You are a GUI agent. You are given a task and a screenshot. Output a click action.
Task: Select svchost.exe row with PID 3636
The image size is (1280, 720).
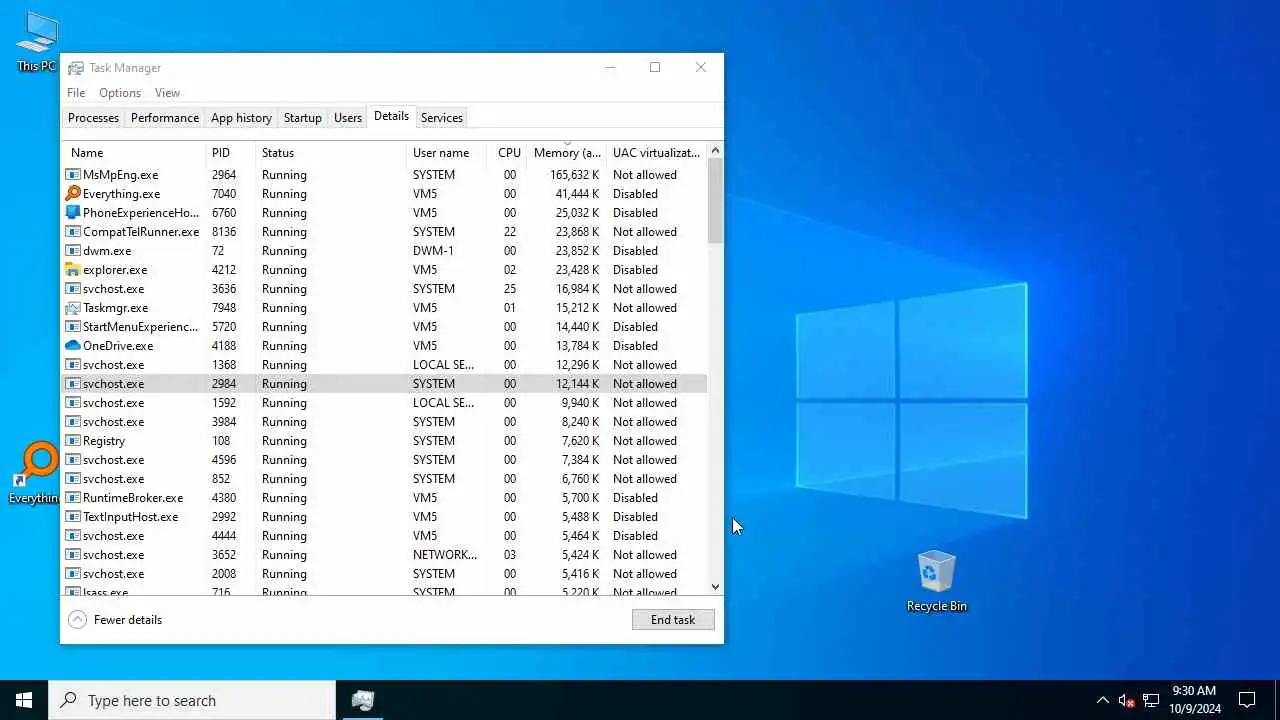[x=385, y=288]
